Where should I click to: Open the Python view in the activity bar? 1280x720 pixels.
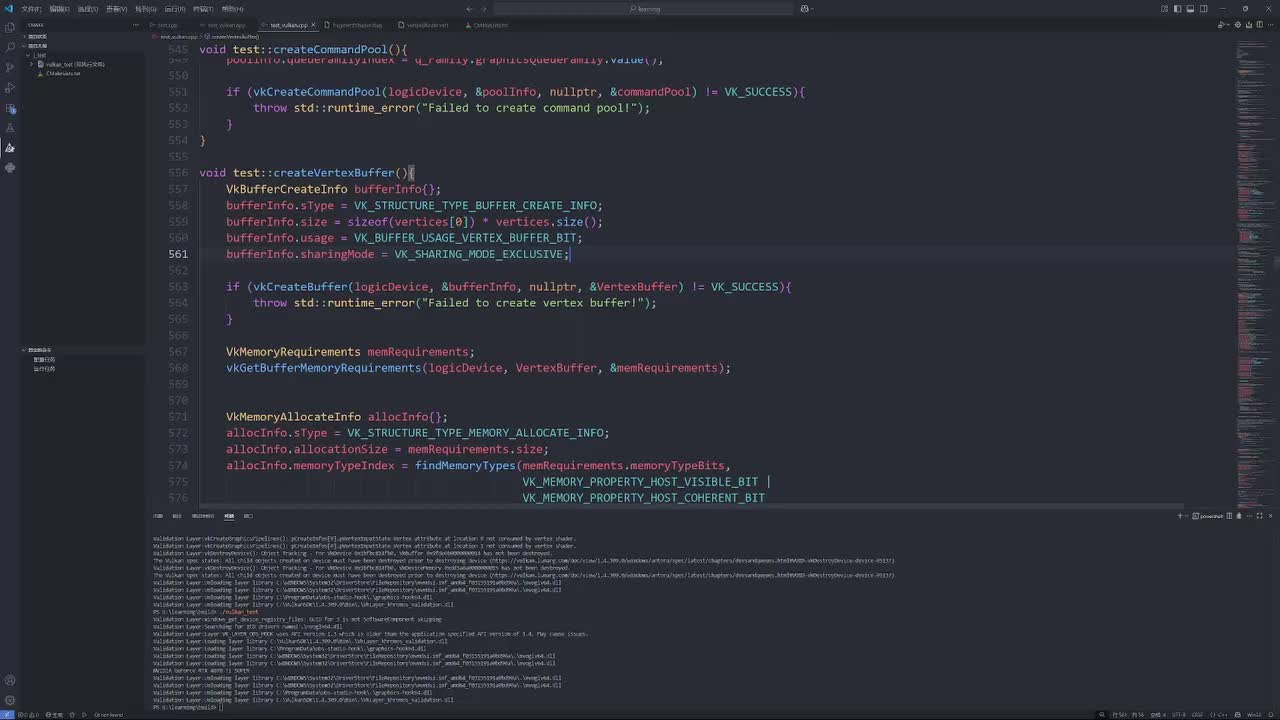tap(10, 168)
